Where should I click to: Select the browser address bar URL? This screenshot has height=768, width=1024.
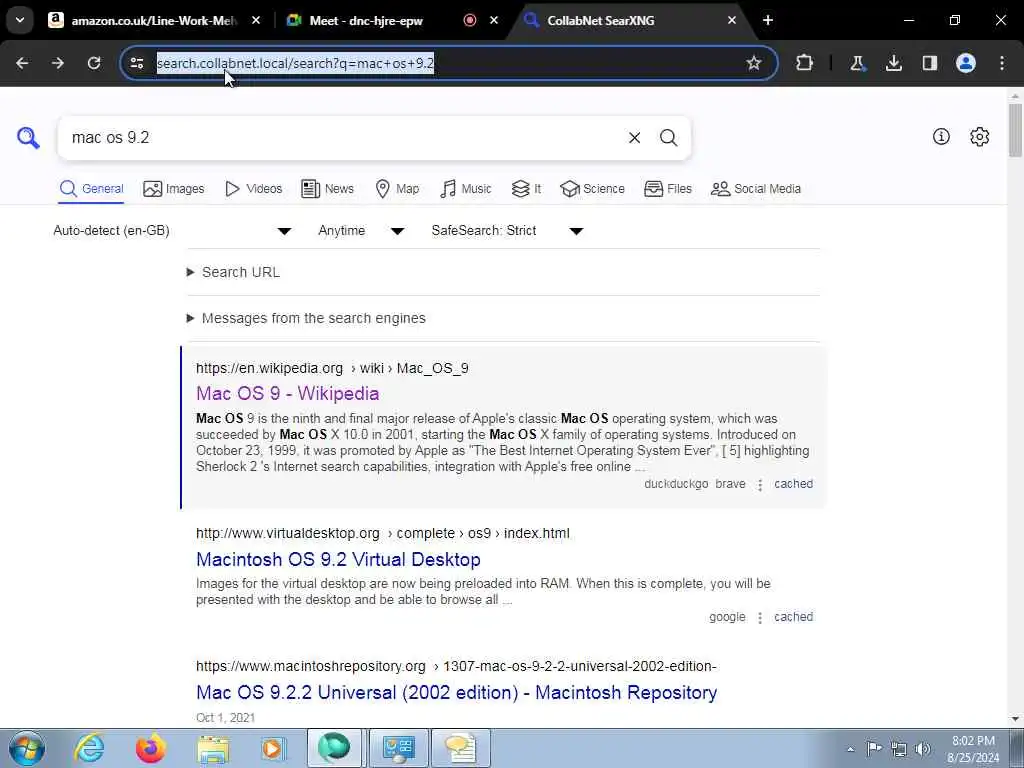(295, 63)
